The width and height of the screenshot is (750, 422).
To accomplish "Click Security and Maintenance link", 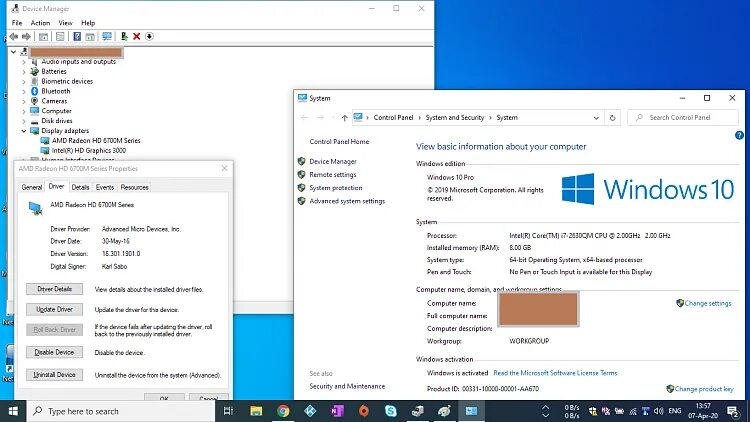I will (347, 386).
